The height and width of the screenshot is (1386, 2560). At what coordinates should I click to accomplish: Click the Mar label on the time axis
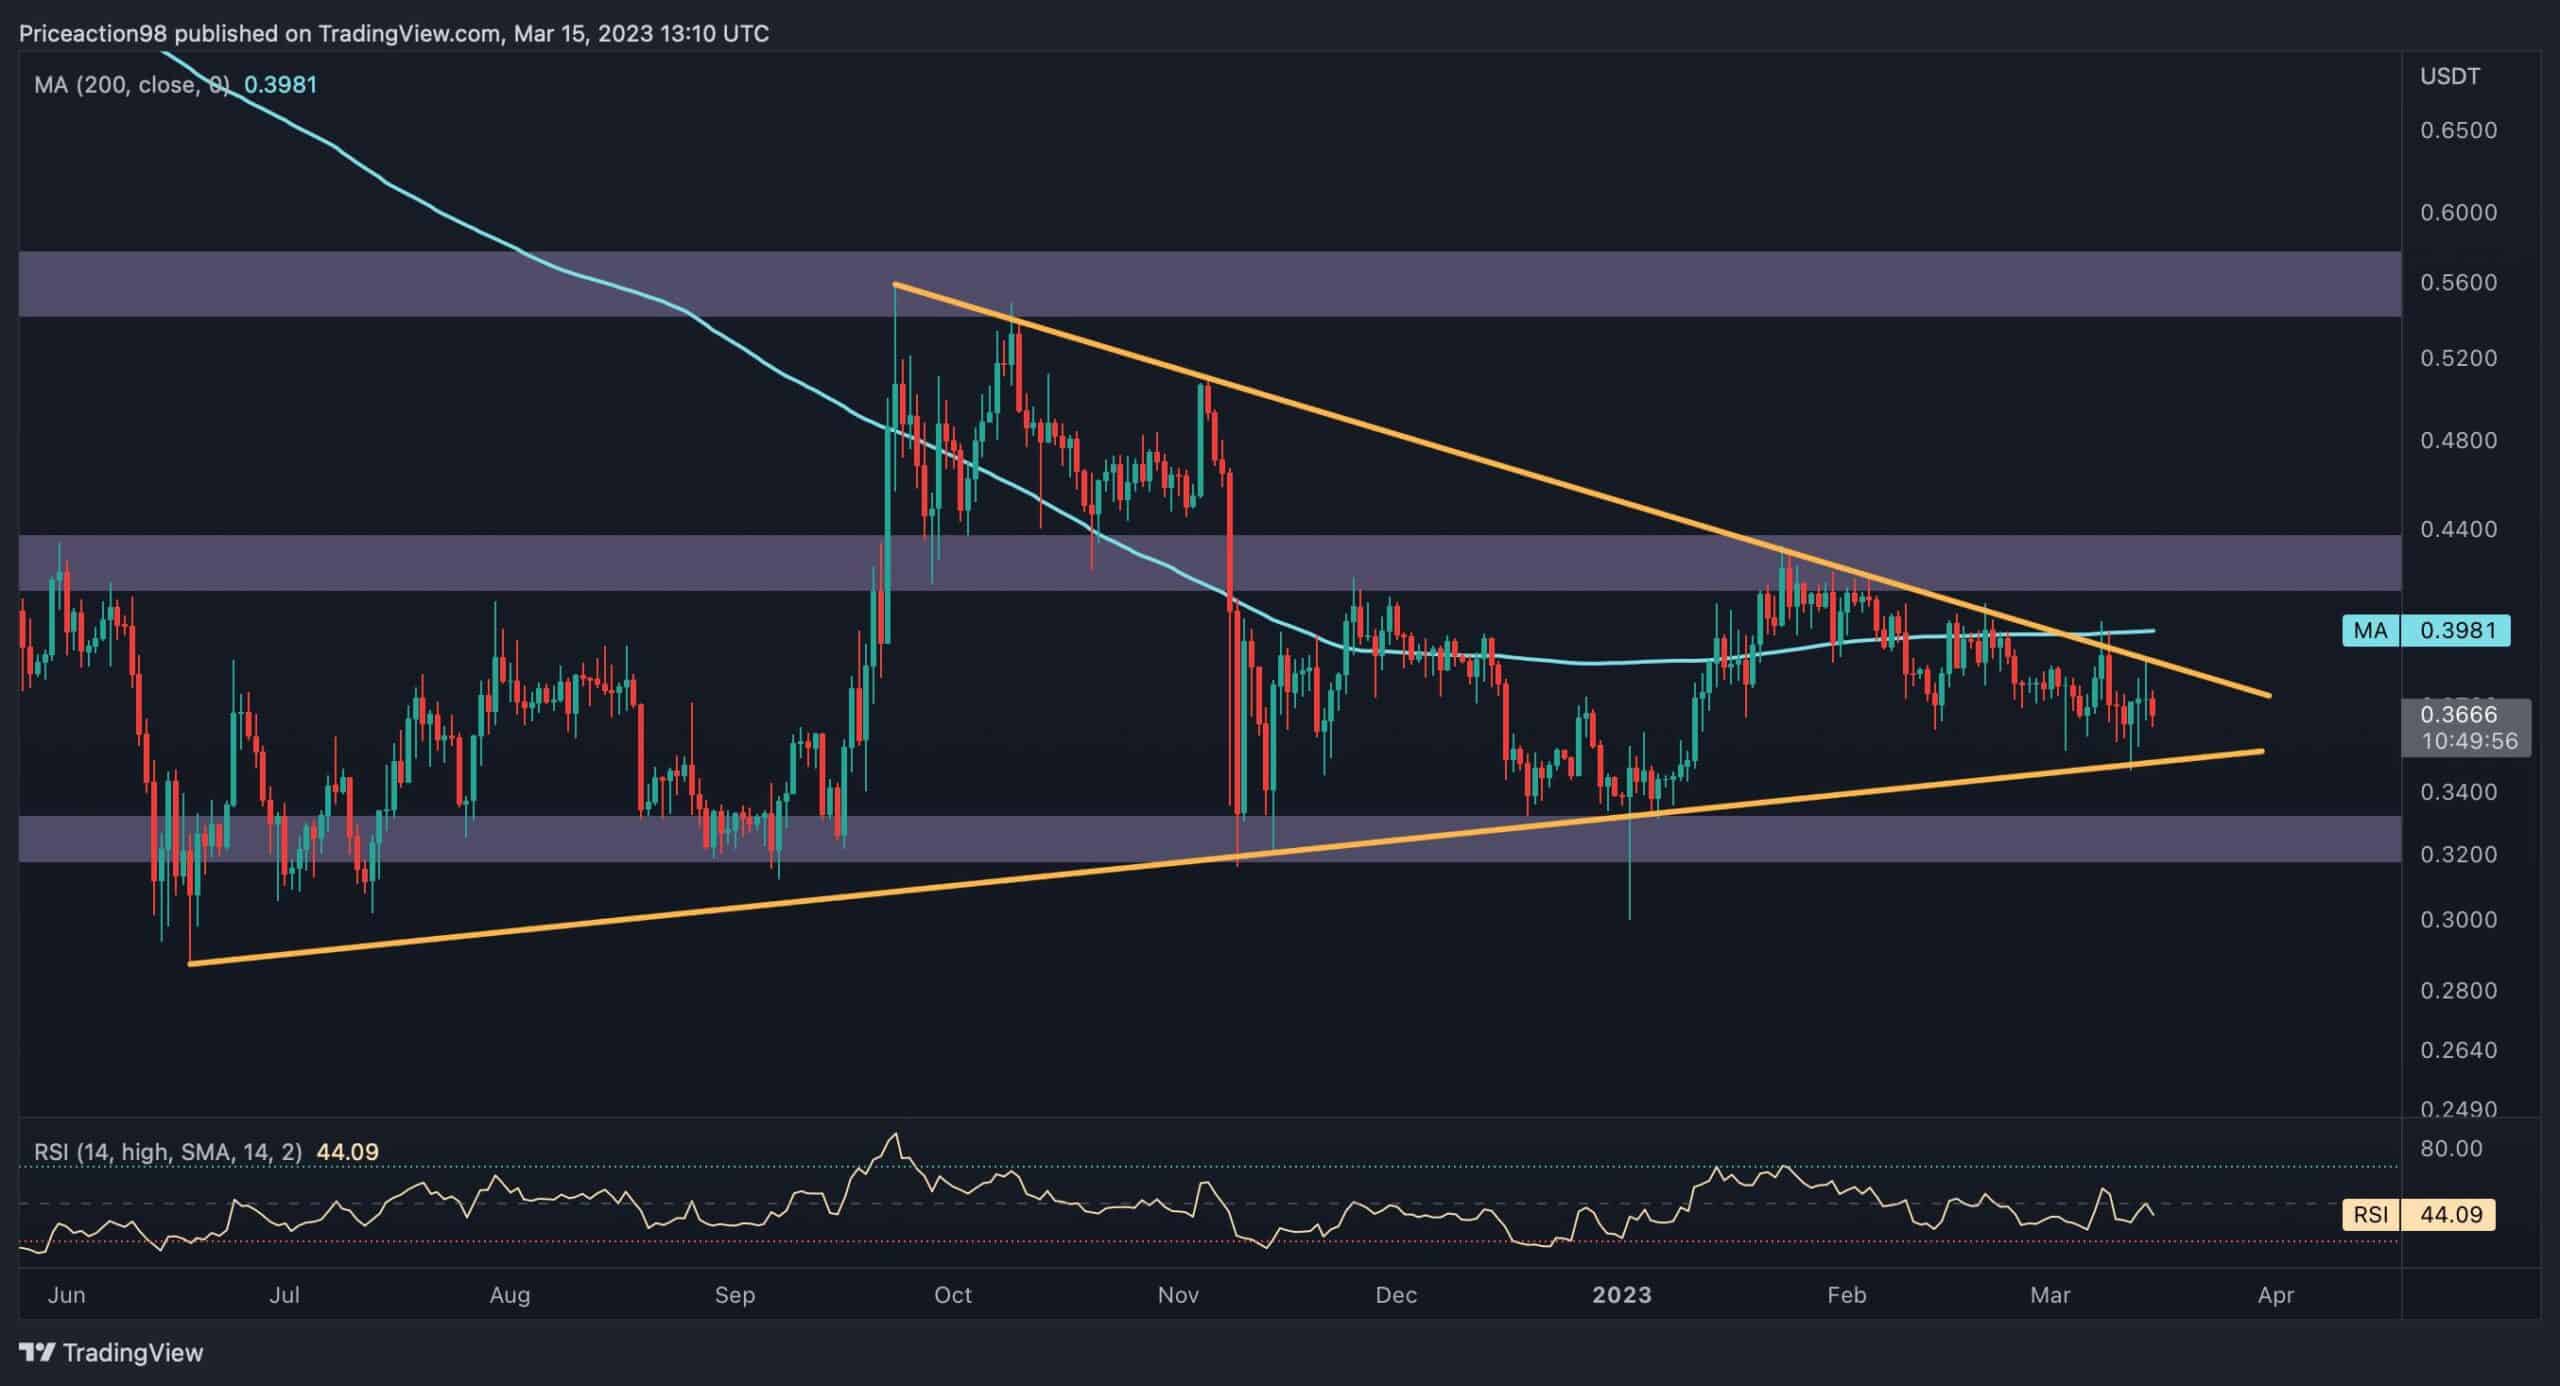coord(2049,1295)
